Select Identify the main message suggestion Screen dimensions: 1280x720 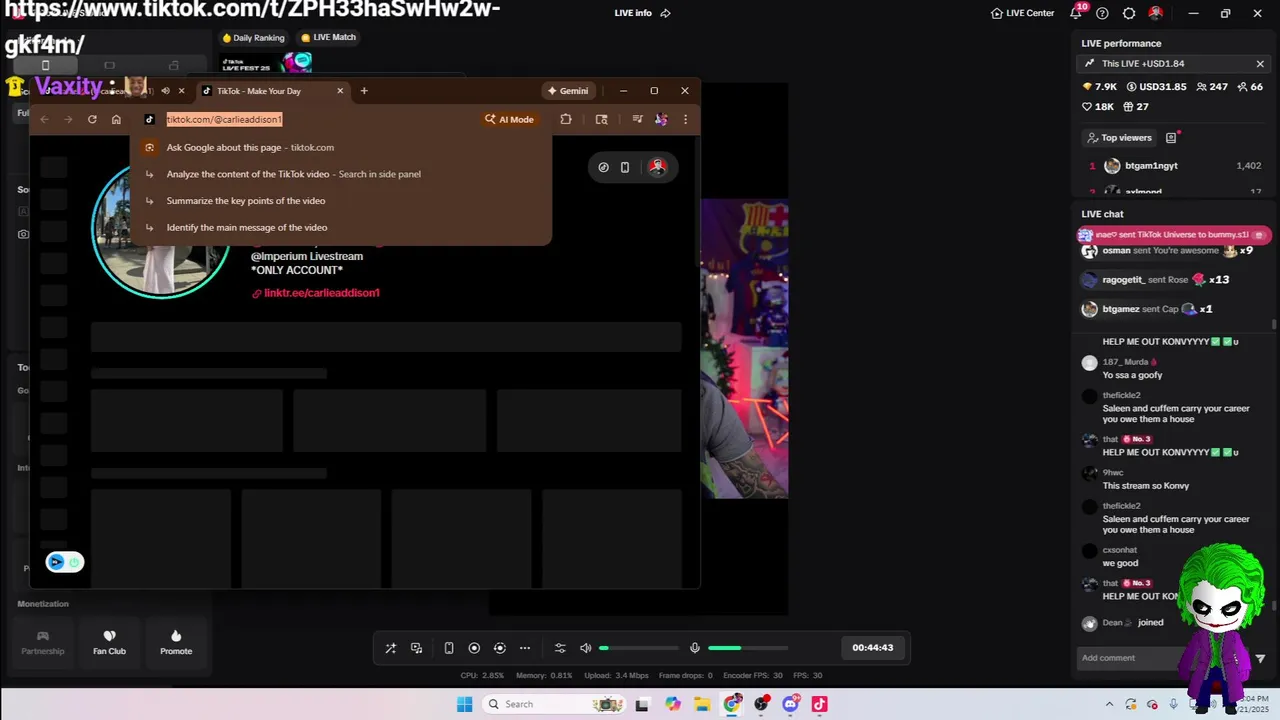[x=341, y=228]
